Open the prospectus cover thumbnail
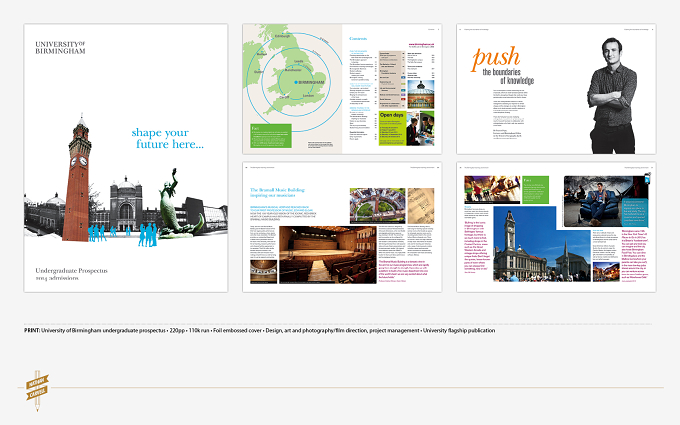The image size is (680, 425). click(x=126, y=158)
